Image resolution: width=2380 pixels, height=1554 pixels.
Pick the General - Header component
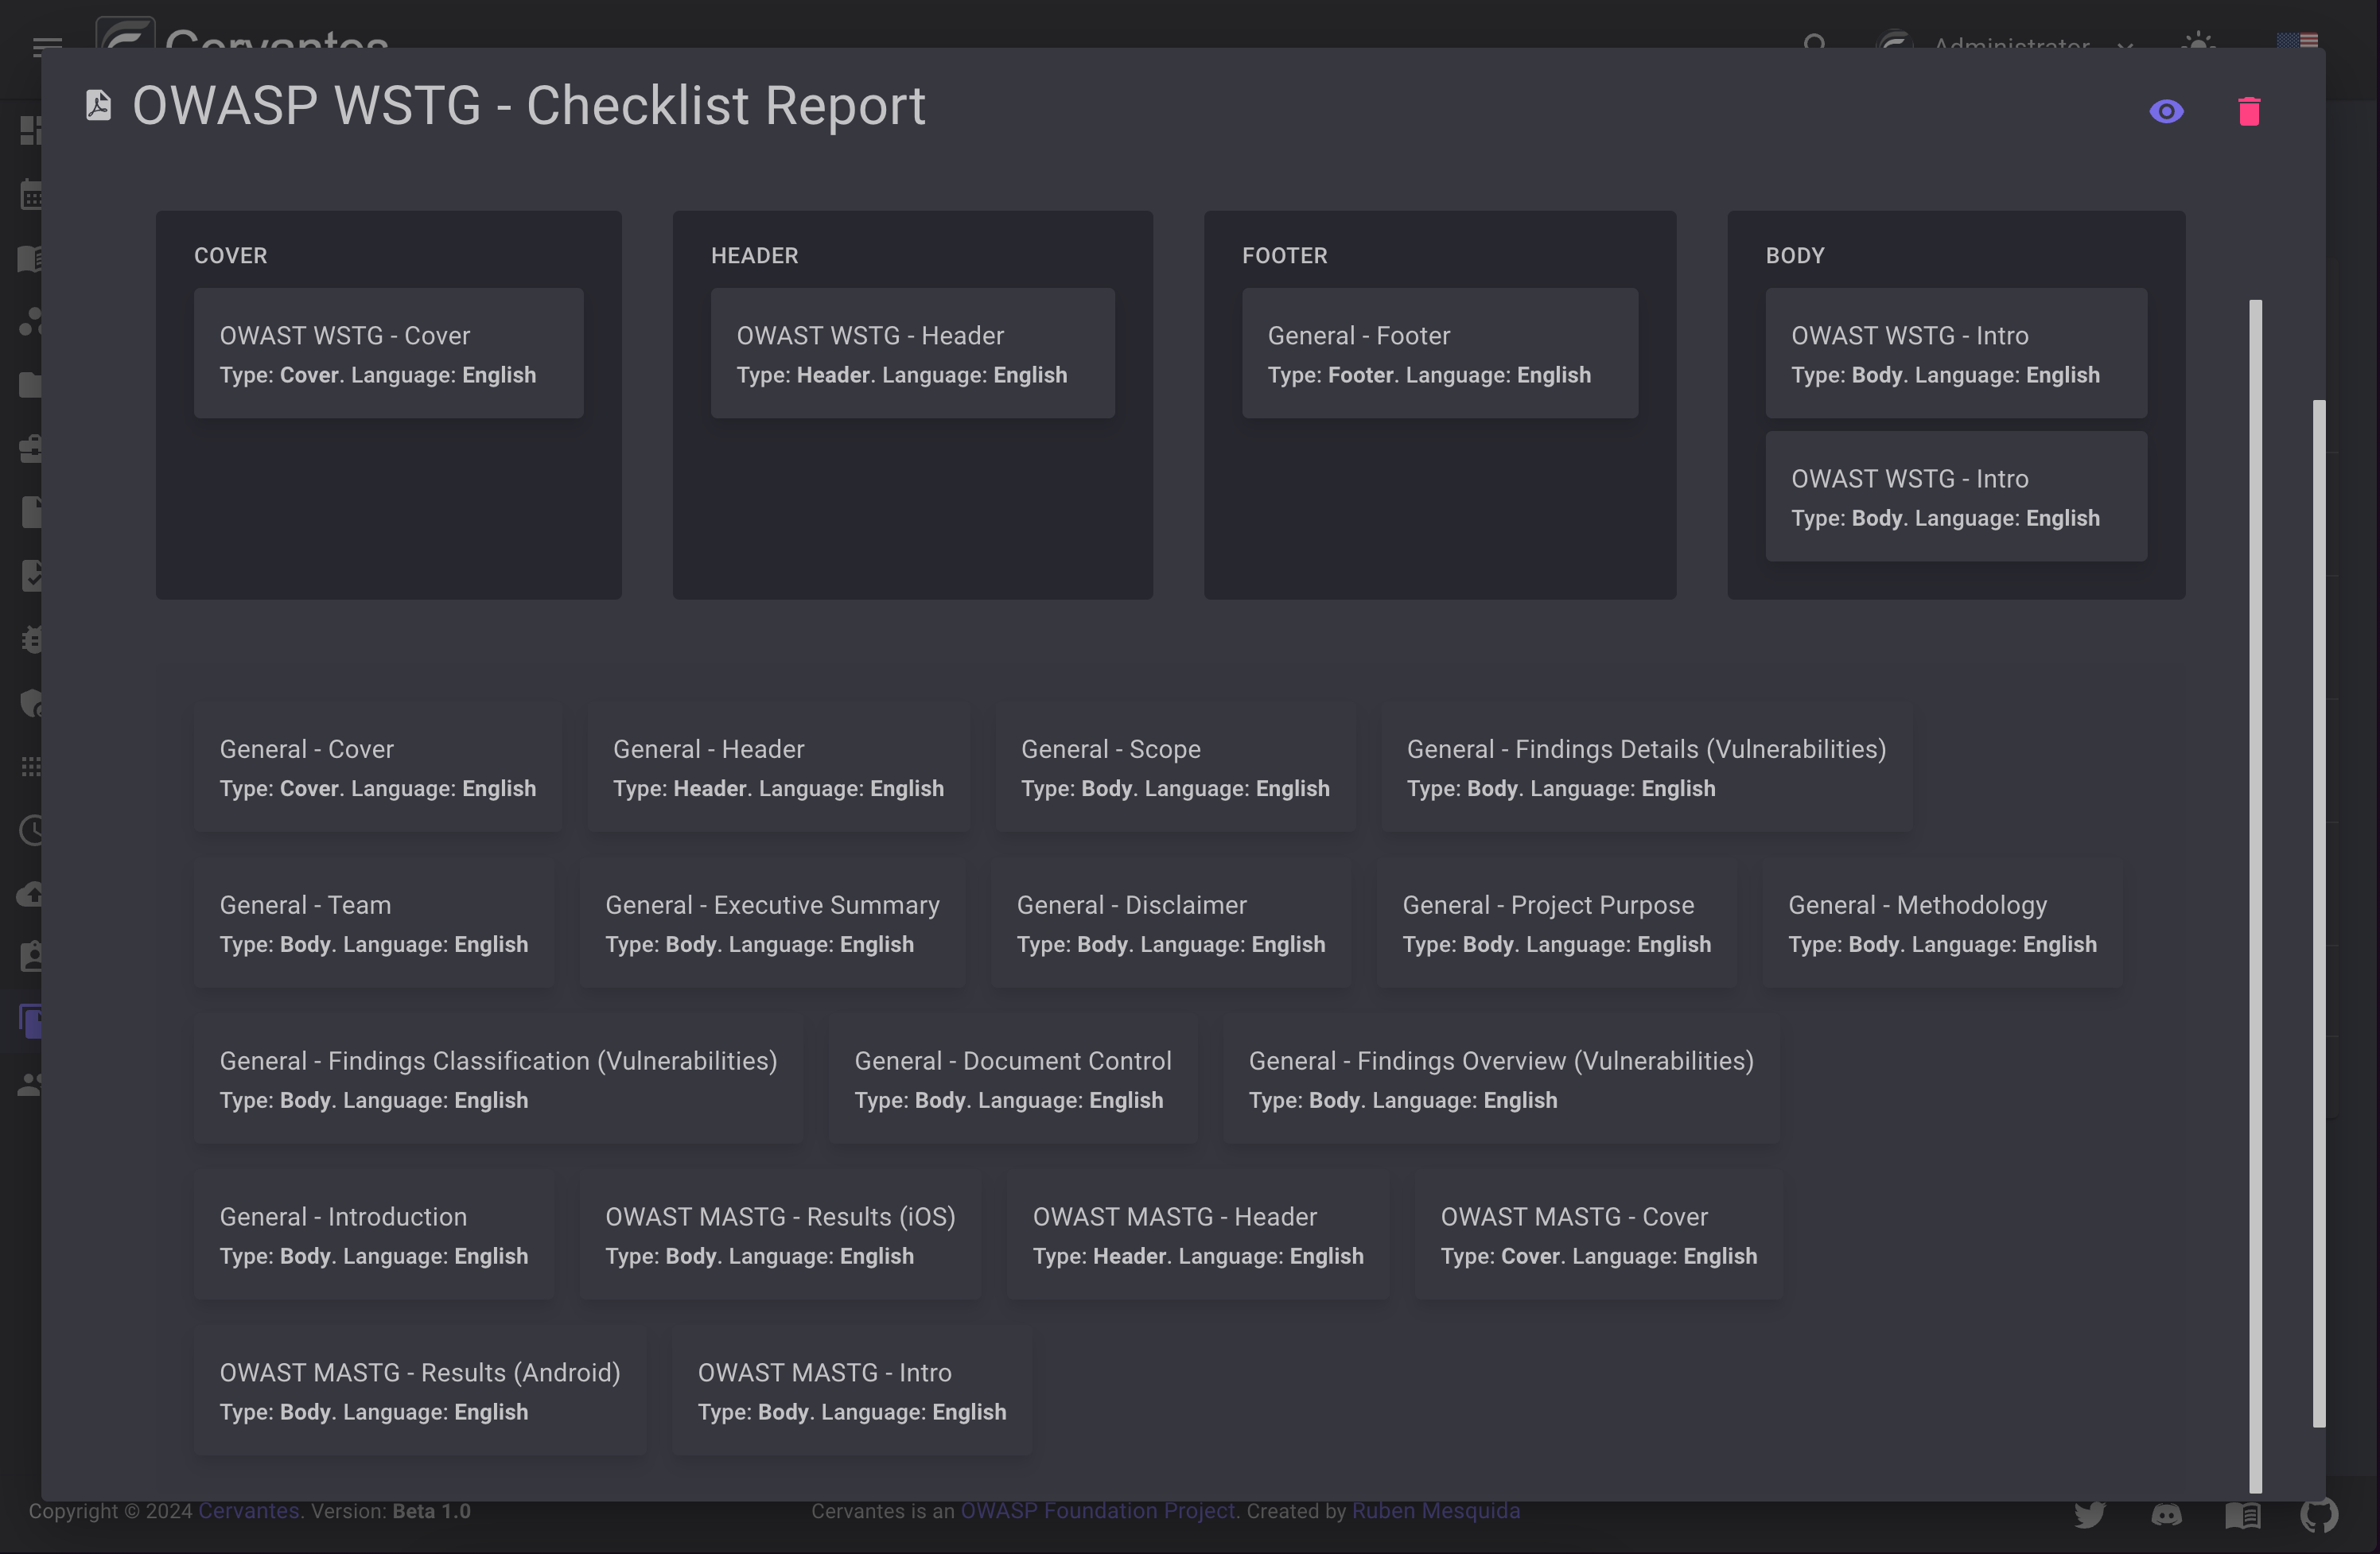pos(778,767)
